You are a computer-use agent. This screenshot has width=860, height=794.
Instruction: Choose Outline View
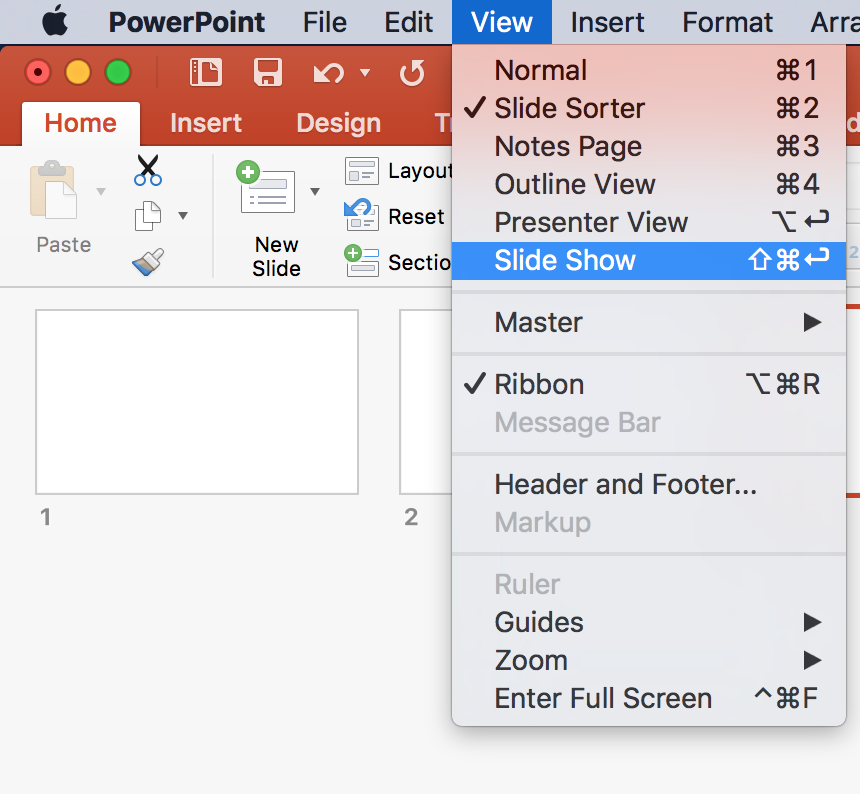[x=649, y=184]
